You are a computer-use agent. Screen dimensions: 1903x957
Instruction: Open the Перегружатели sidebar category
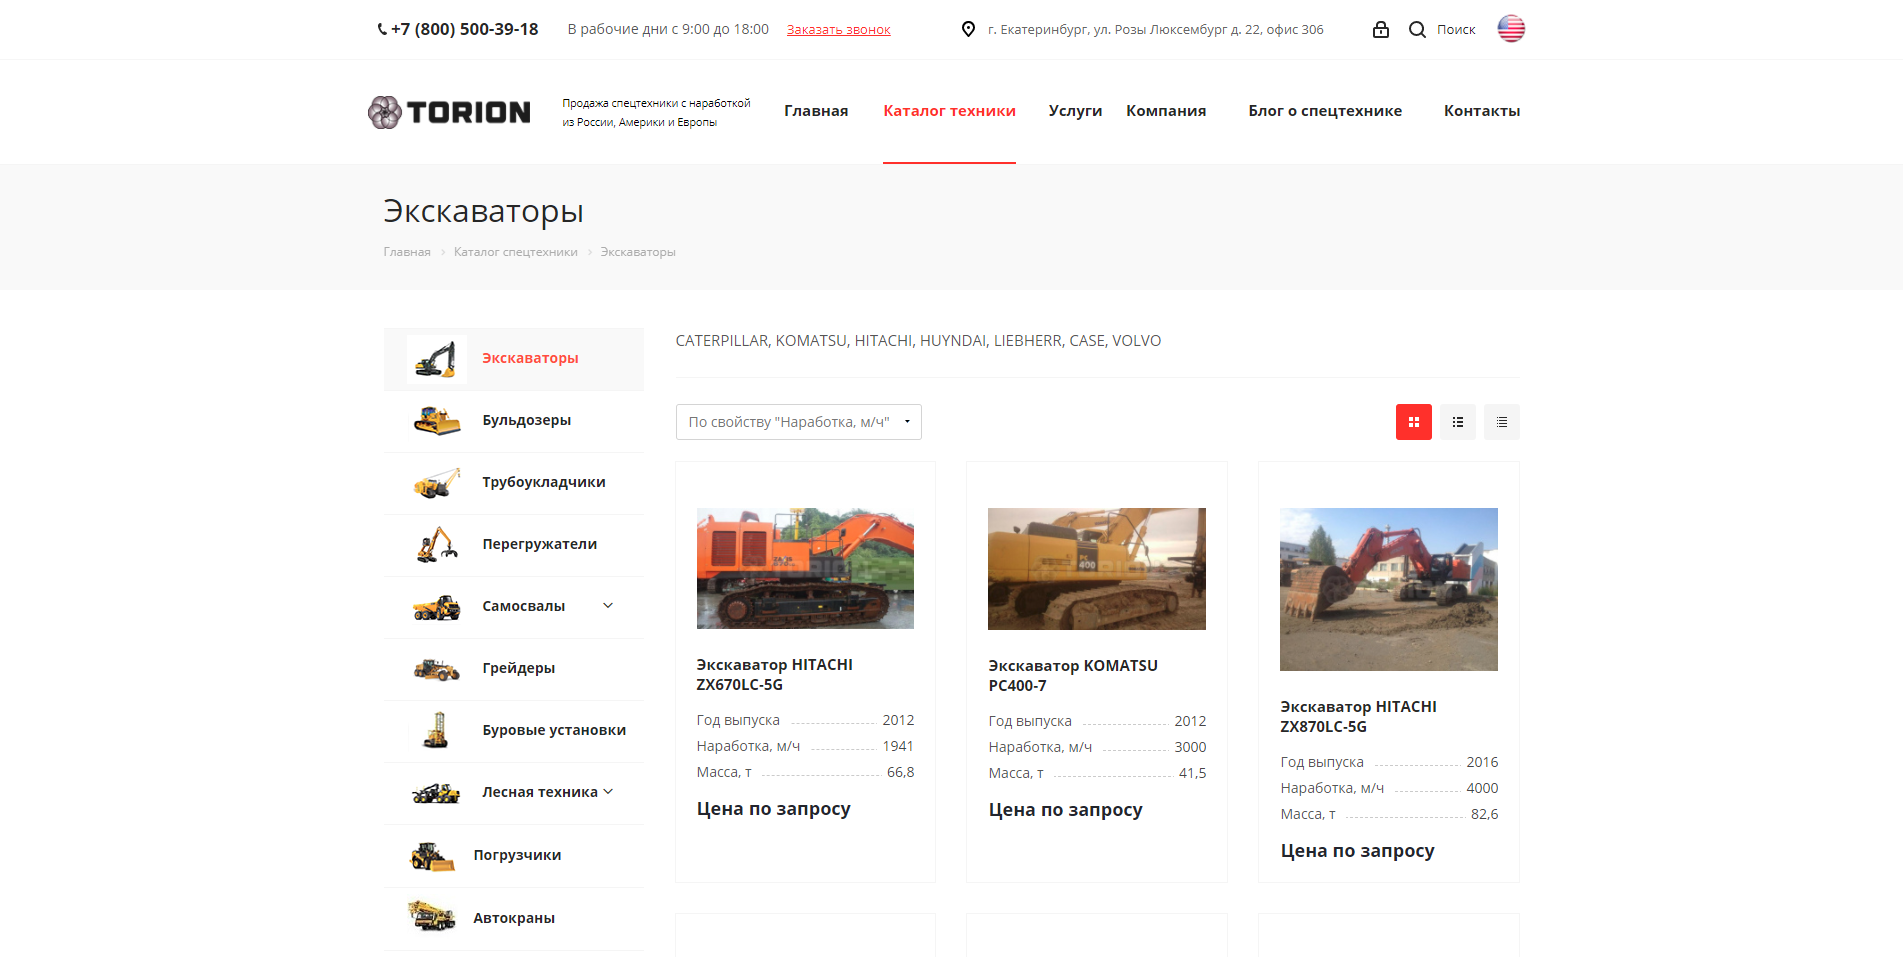pyautogui.click(x=514, y=545)
